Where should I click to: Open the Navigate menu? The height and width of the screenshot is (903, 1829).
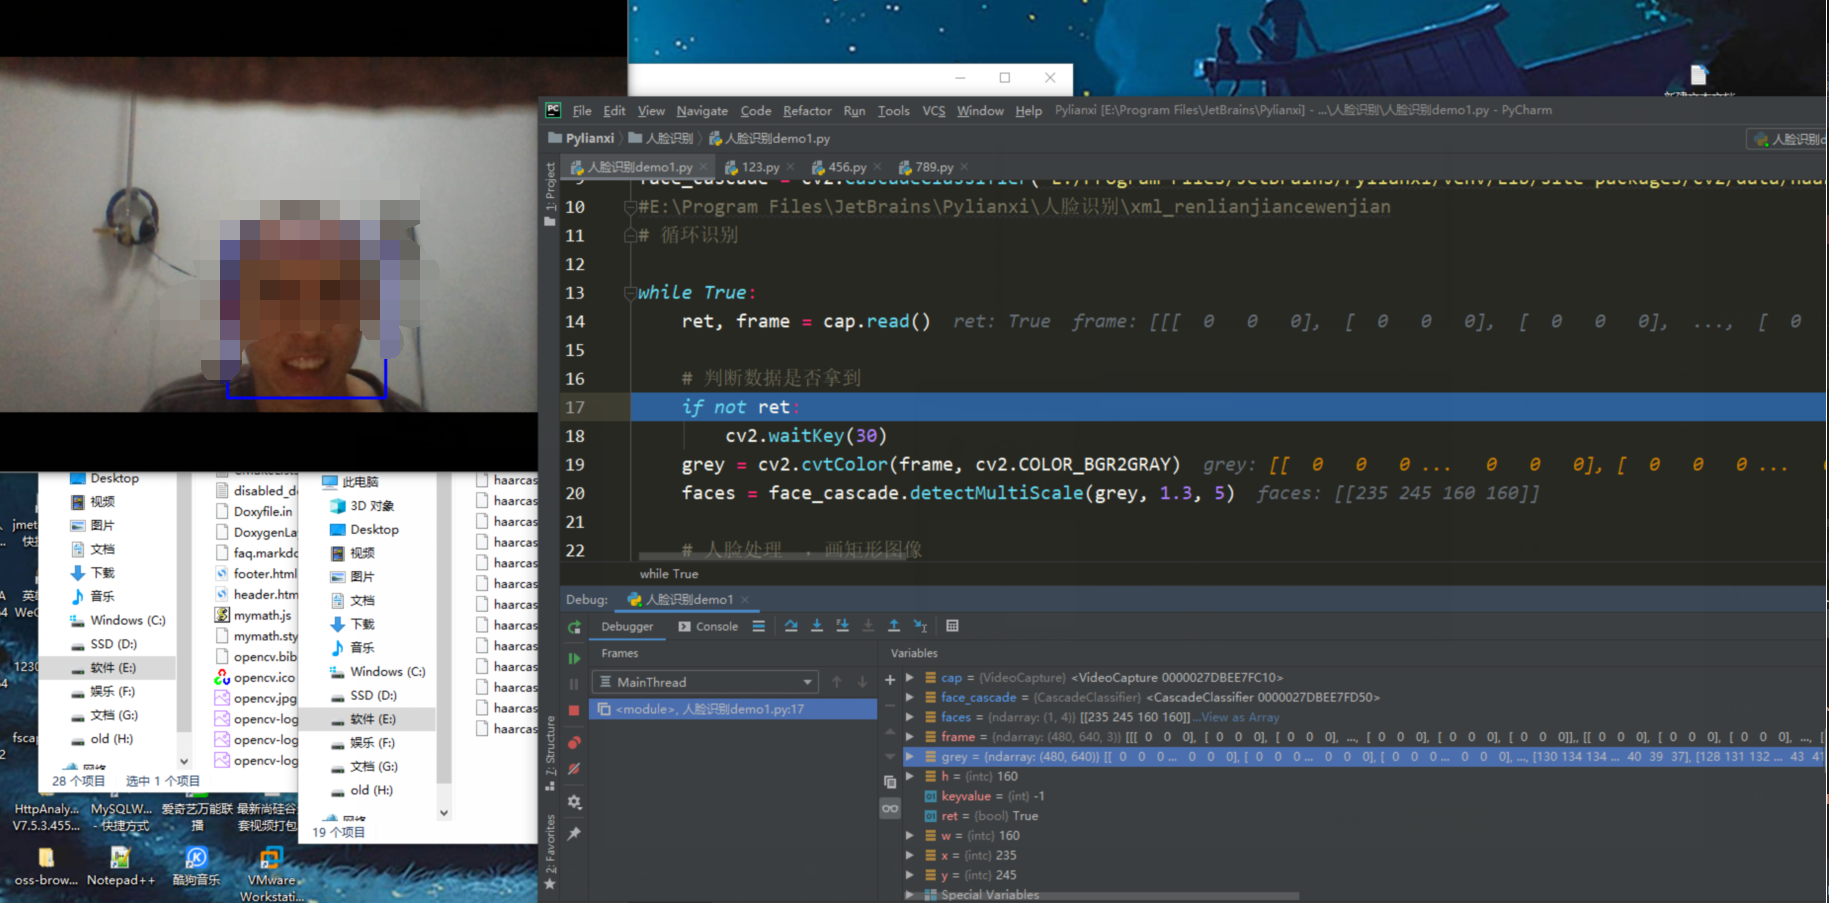pos(702,111)
